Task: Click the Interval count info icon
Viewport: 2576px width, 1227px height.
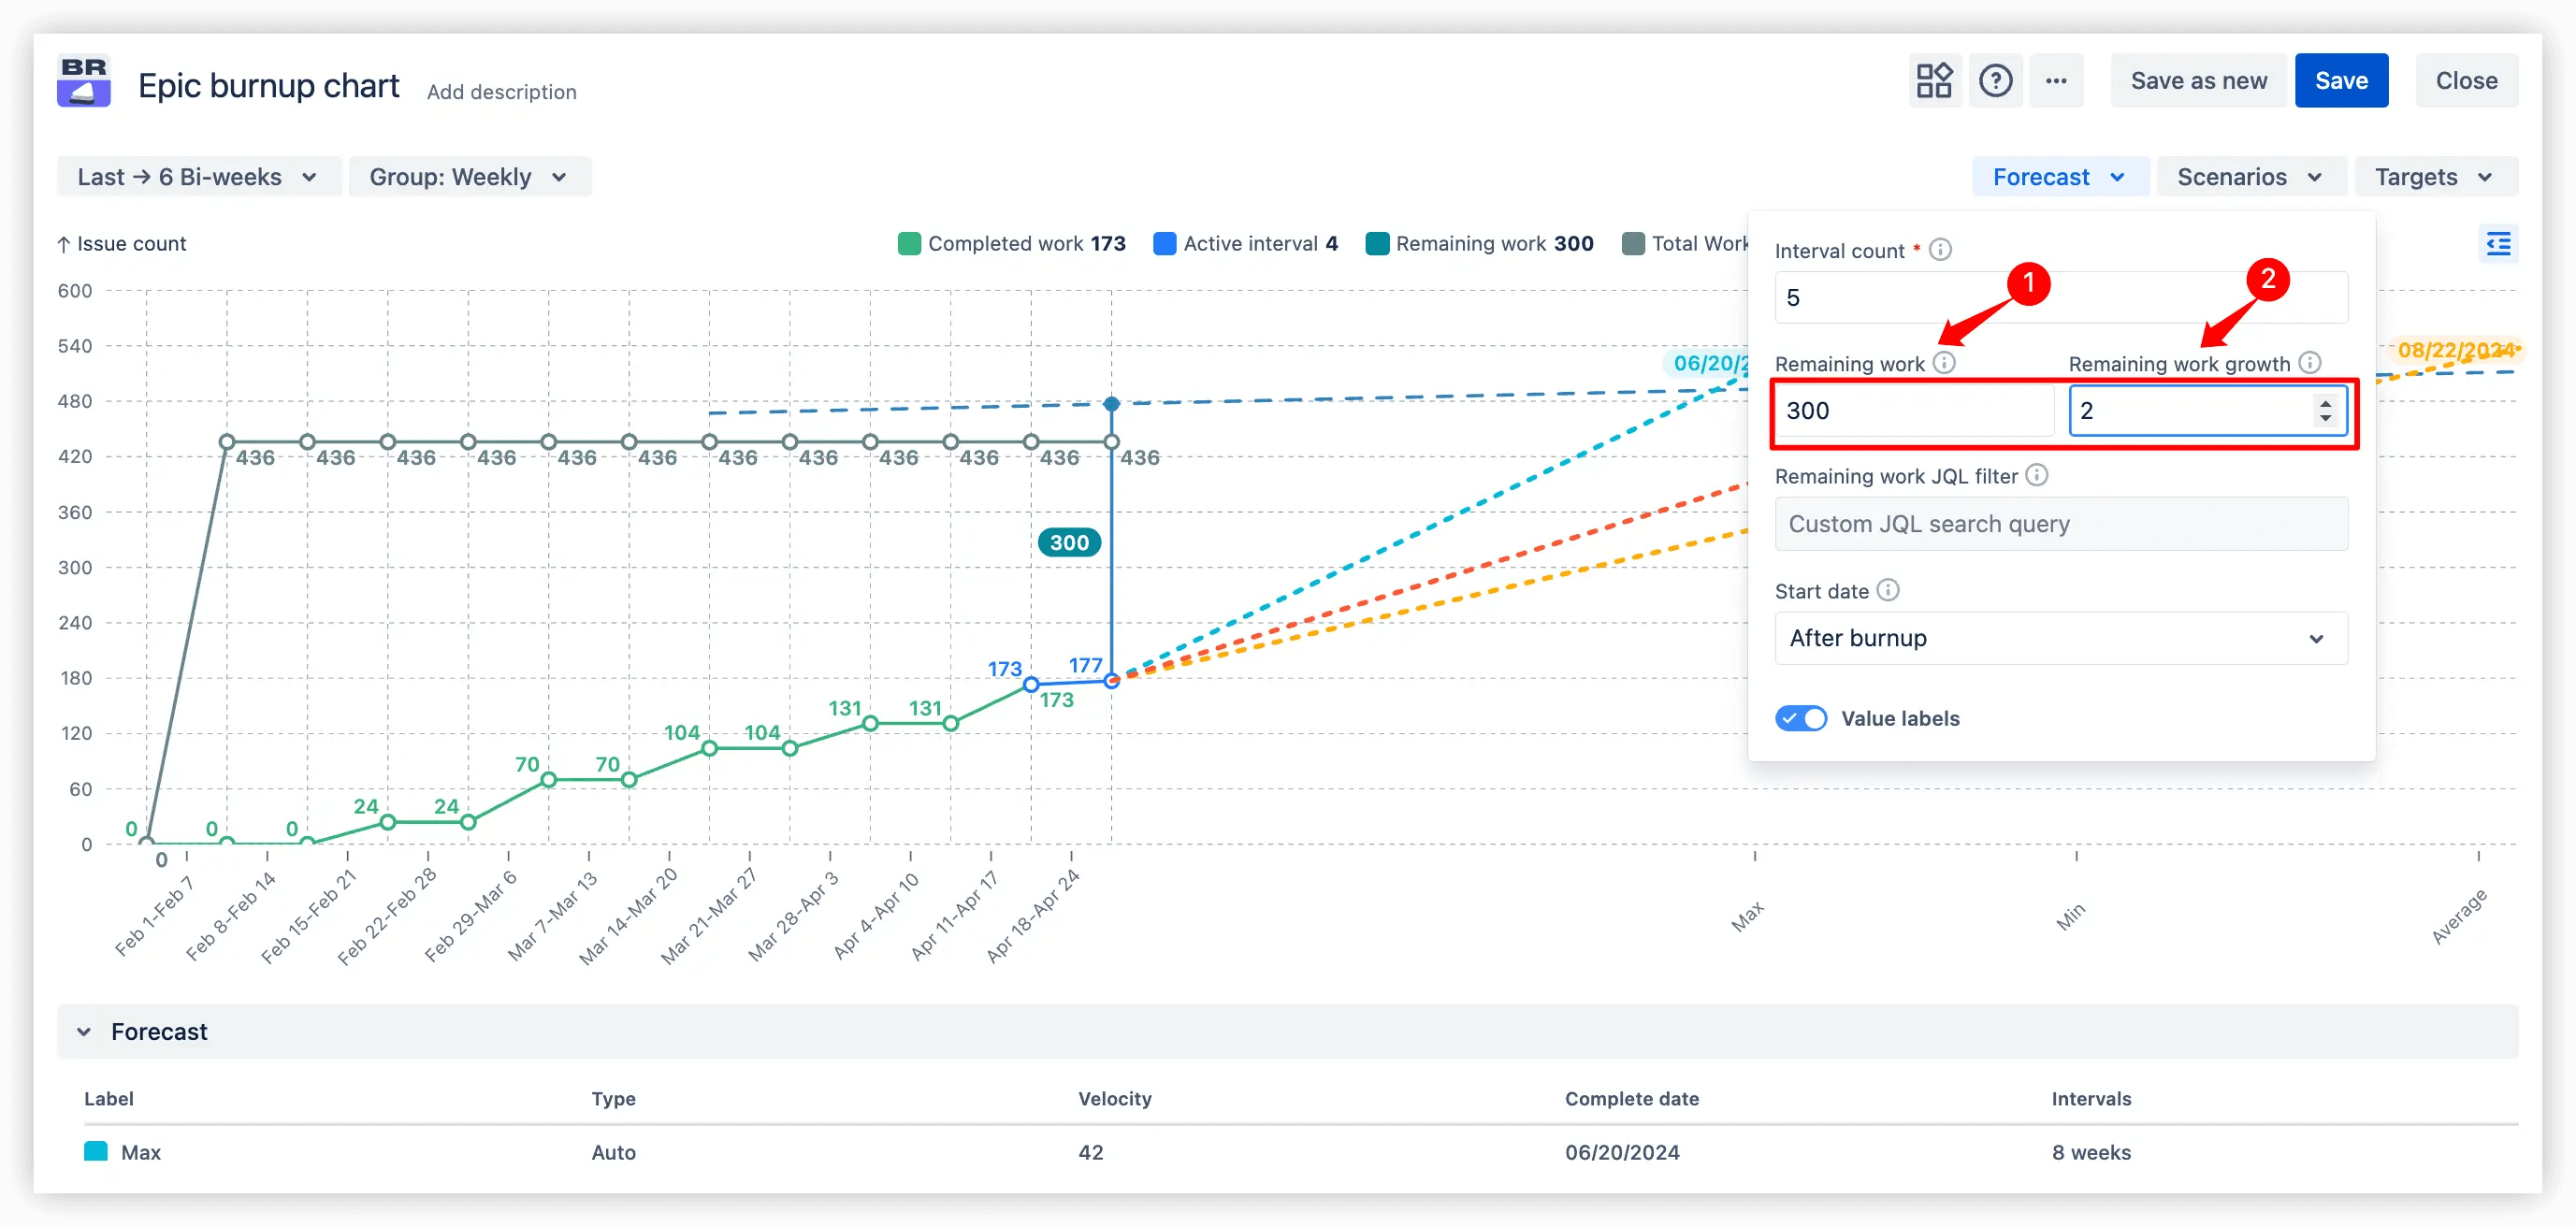Action: tap(1940, 250)
